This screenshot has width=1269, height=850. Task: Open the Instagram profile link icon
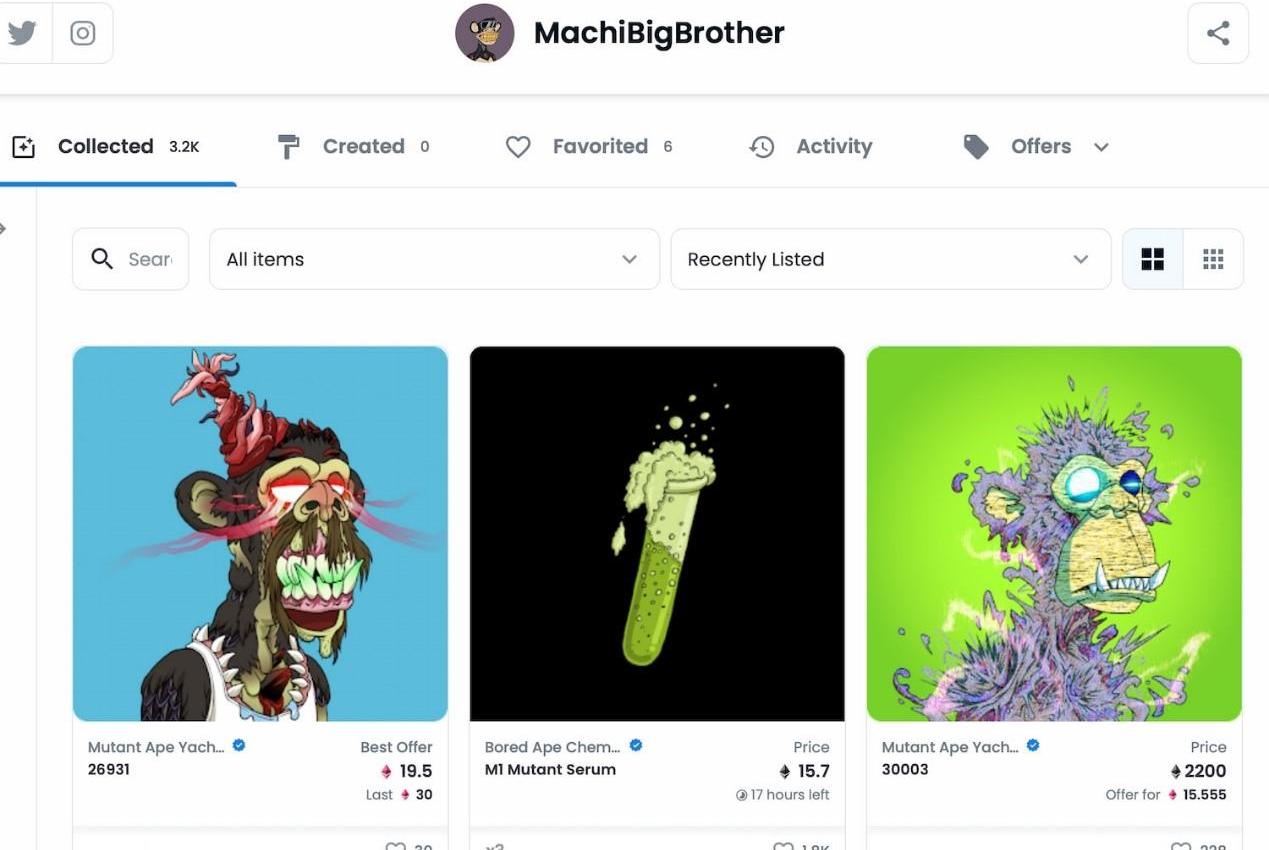click(83, 33)
